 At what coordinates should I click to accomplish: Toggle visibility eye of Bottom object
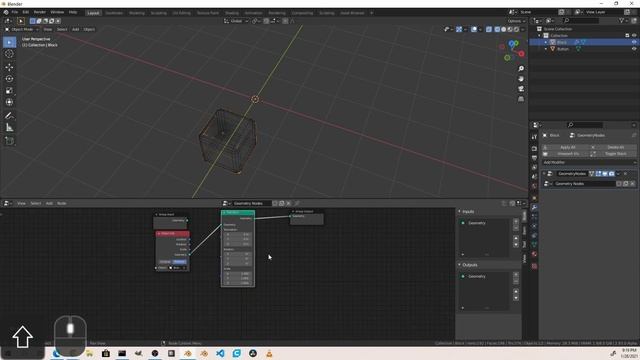[x=634, y=49]
